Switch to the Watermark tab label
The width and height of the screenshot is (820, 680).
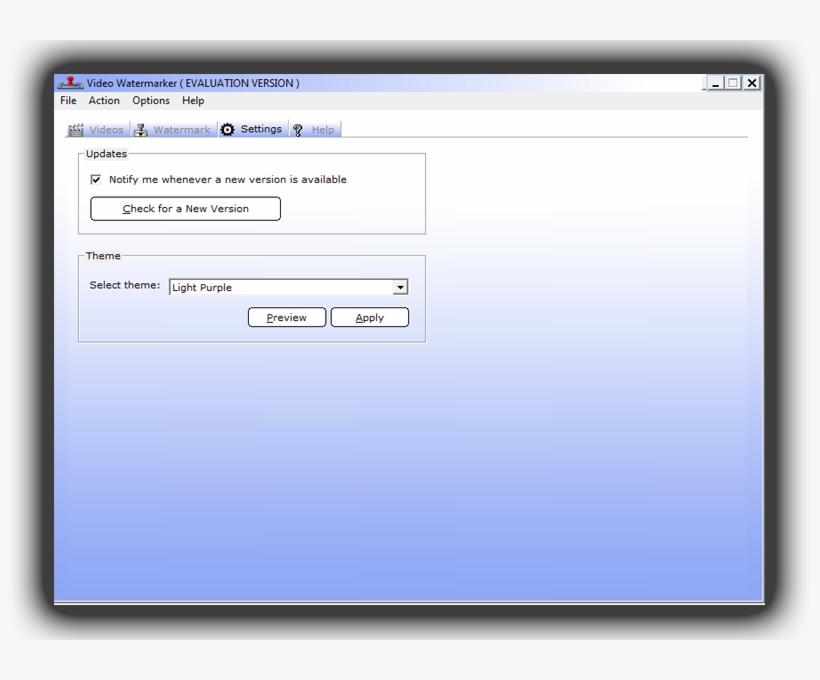click(181, 130)
